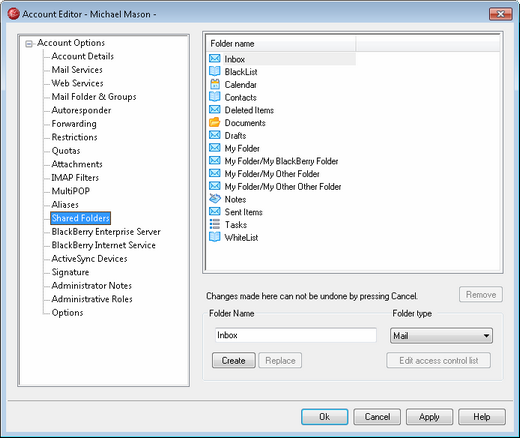Screen dimensions: 520x438
Task: Click the Contacts book icon
Action: pyautogui.click(x=215, y=97)
